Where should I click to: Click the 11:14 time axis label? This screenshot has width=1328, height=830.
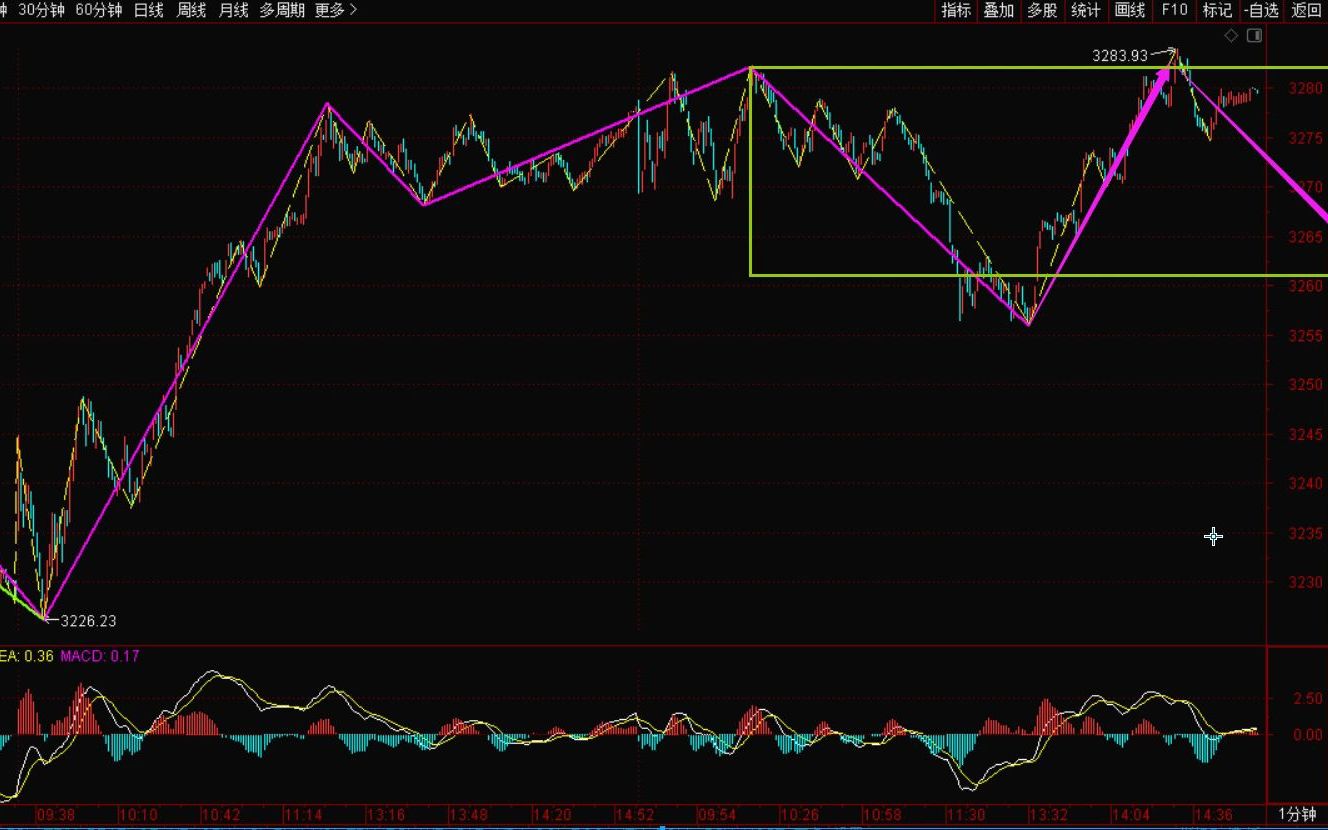pyautogui.click(x=302, y=815)
